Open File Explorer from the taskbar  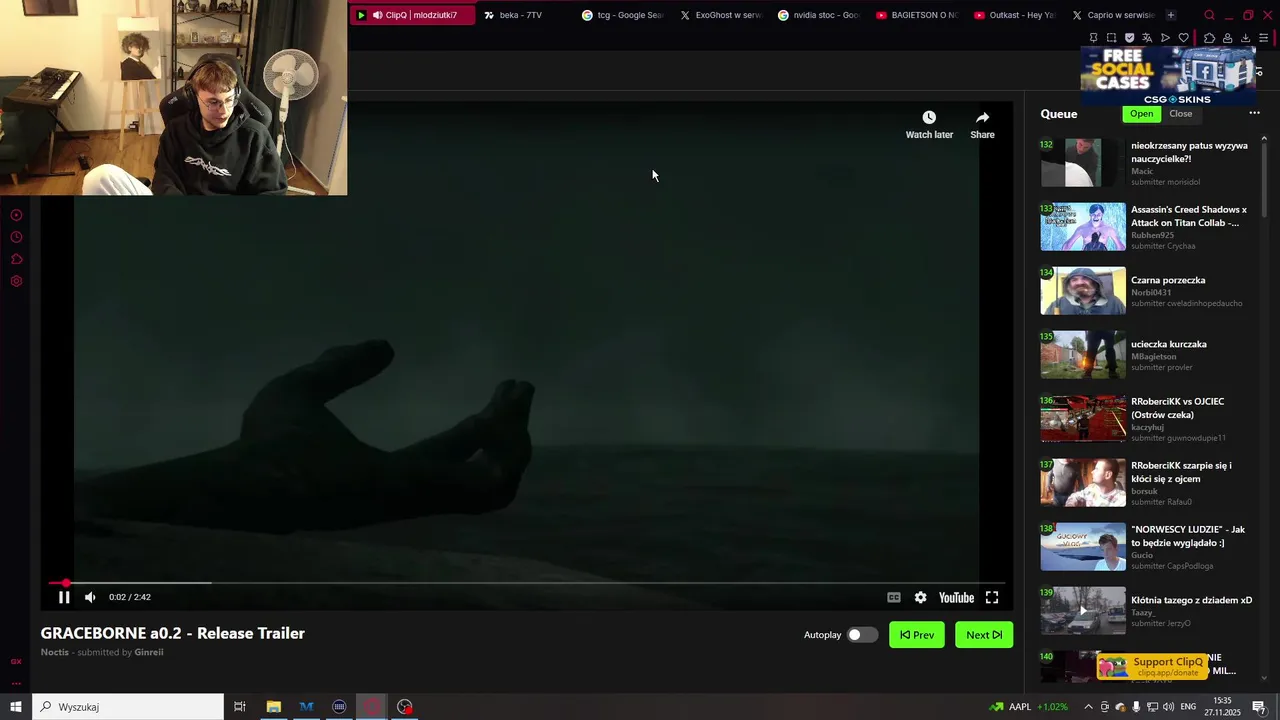(273, 707)
